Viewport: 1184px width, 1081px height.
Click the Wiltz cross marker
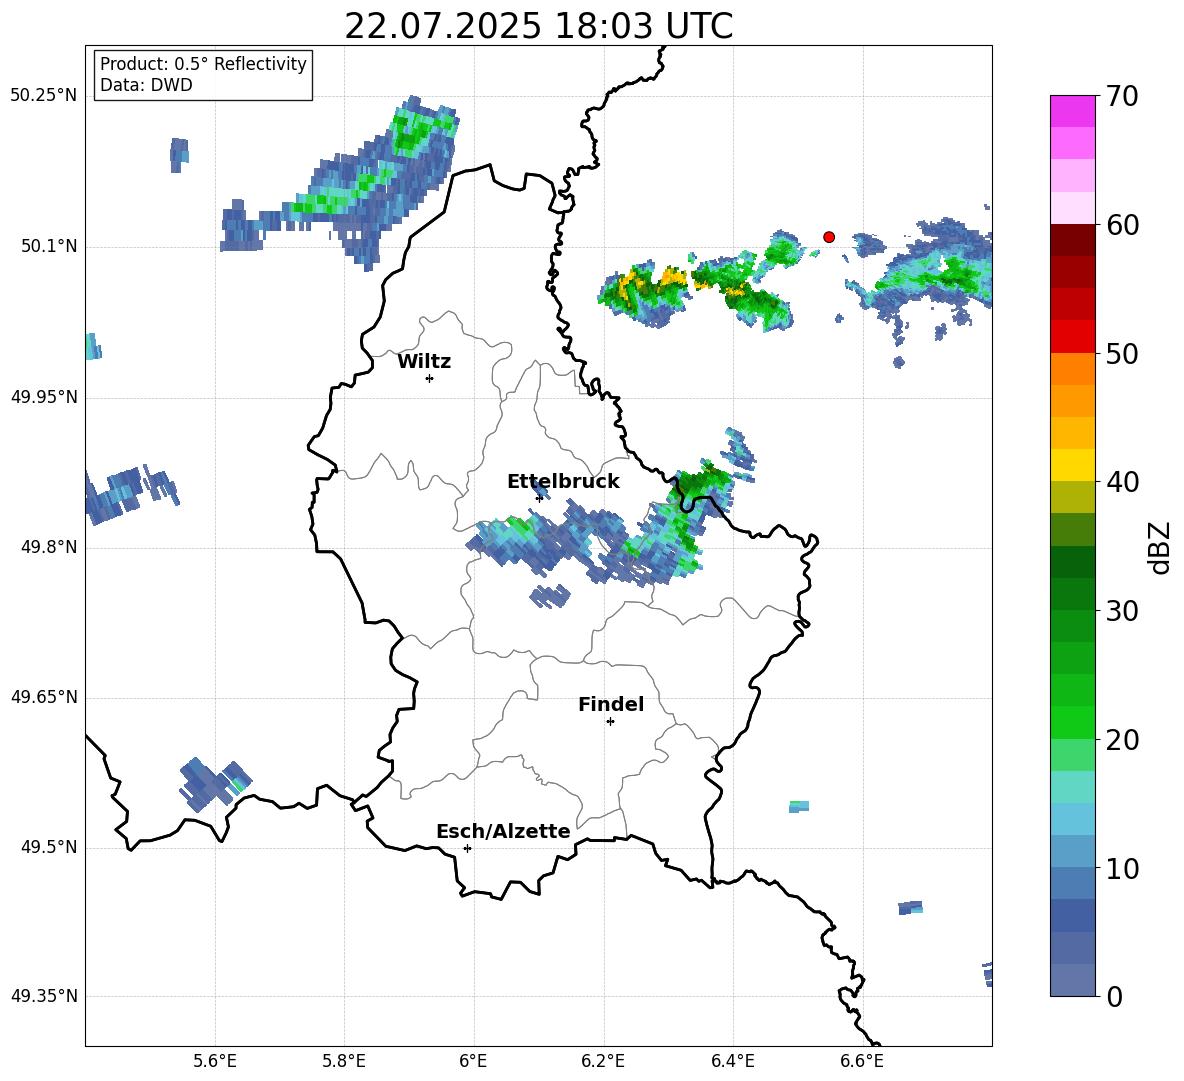(429, 378)
